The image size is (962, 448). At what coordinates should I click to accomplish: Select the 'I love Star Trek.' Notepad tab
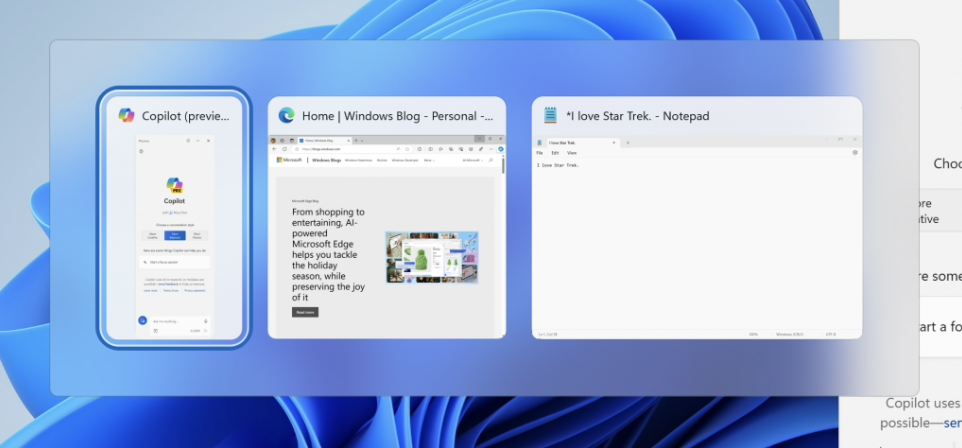[583, 142]
